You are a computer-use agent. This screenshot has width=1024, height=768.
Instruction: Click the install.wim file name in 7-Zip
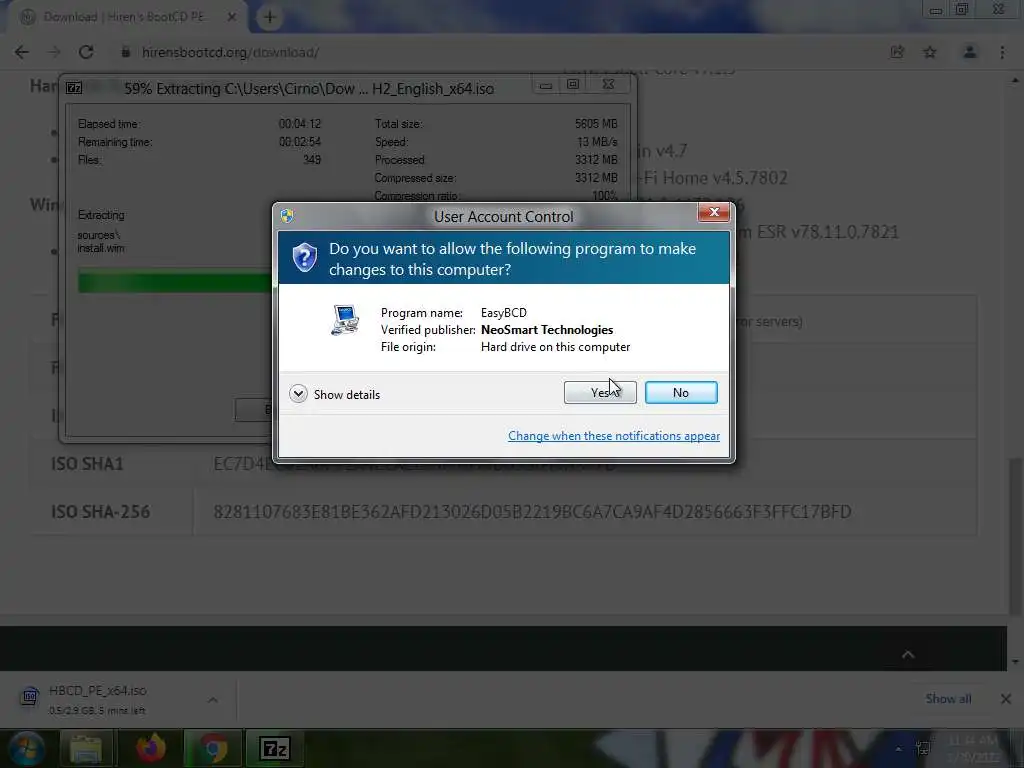(x=101, y=248)
